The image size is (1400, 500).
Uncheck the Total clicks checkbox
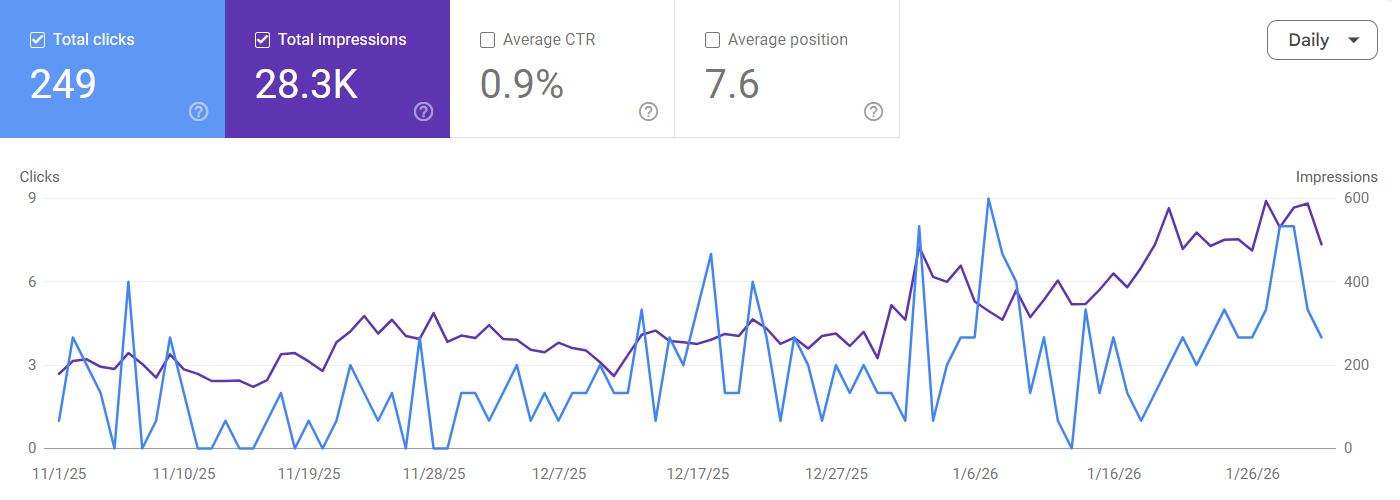click(x=38, y=40)
